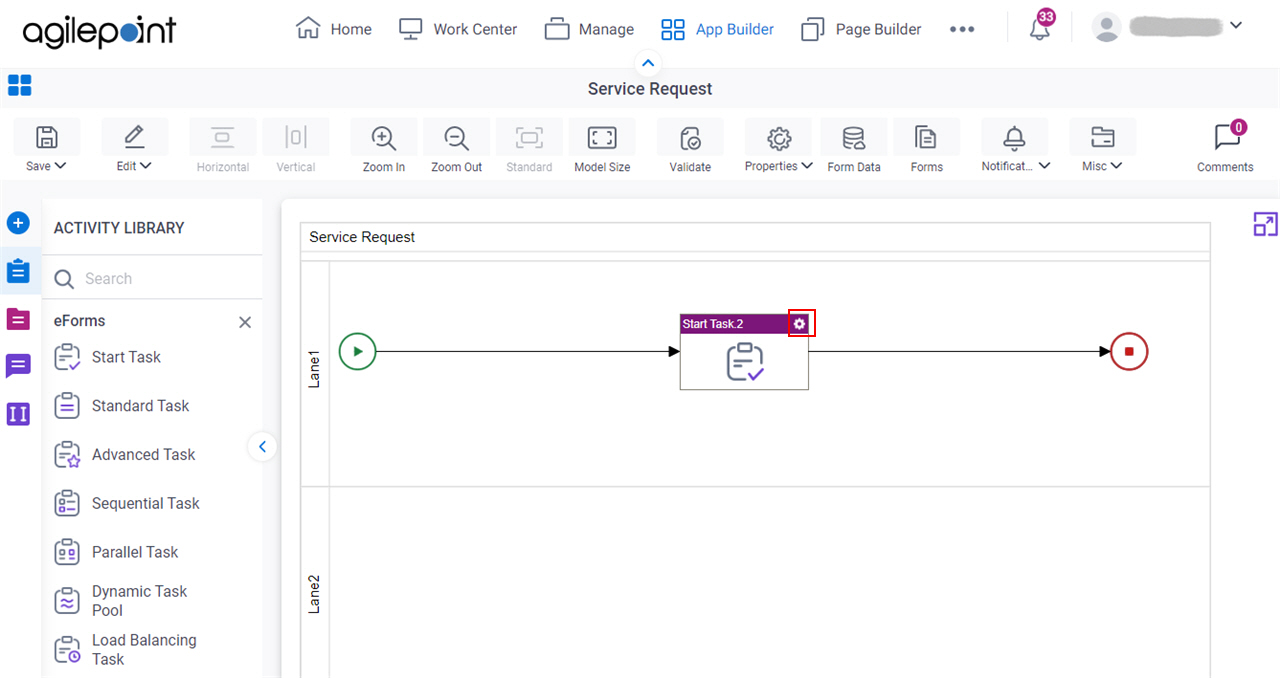Click the Service Request pool title
The image size is (1280, 678).
pyautogui.click(x=362, y=237)
